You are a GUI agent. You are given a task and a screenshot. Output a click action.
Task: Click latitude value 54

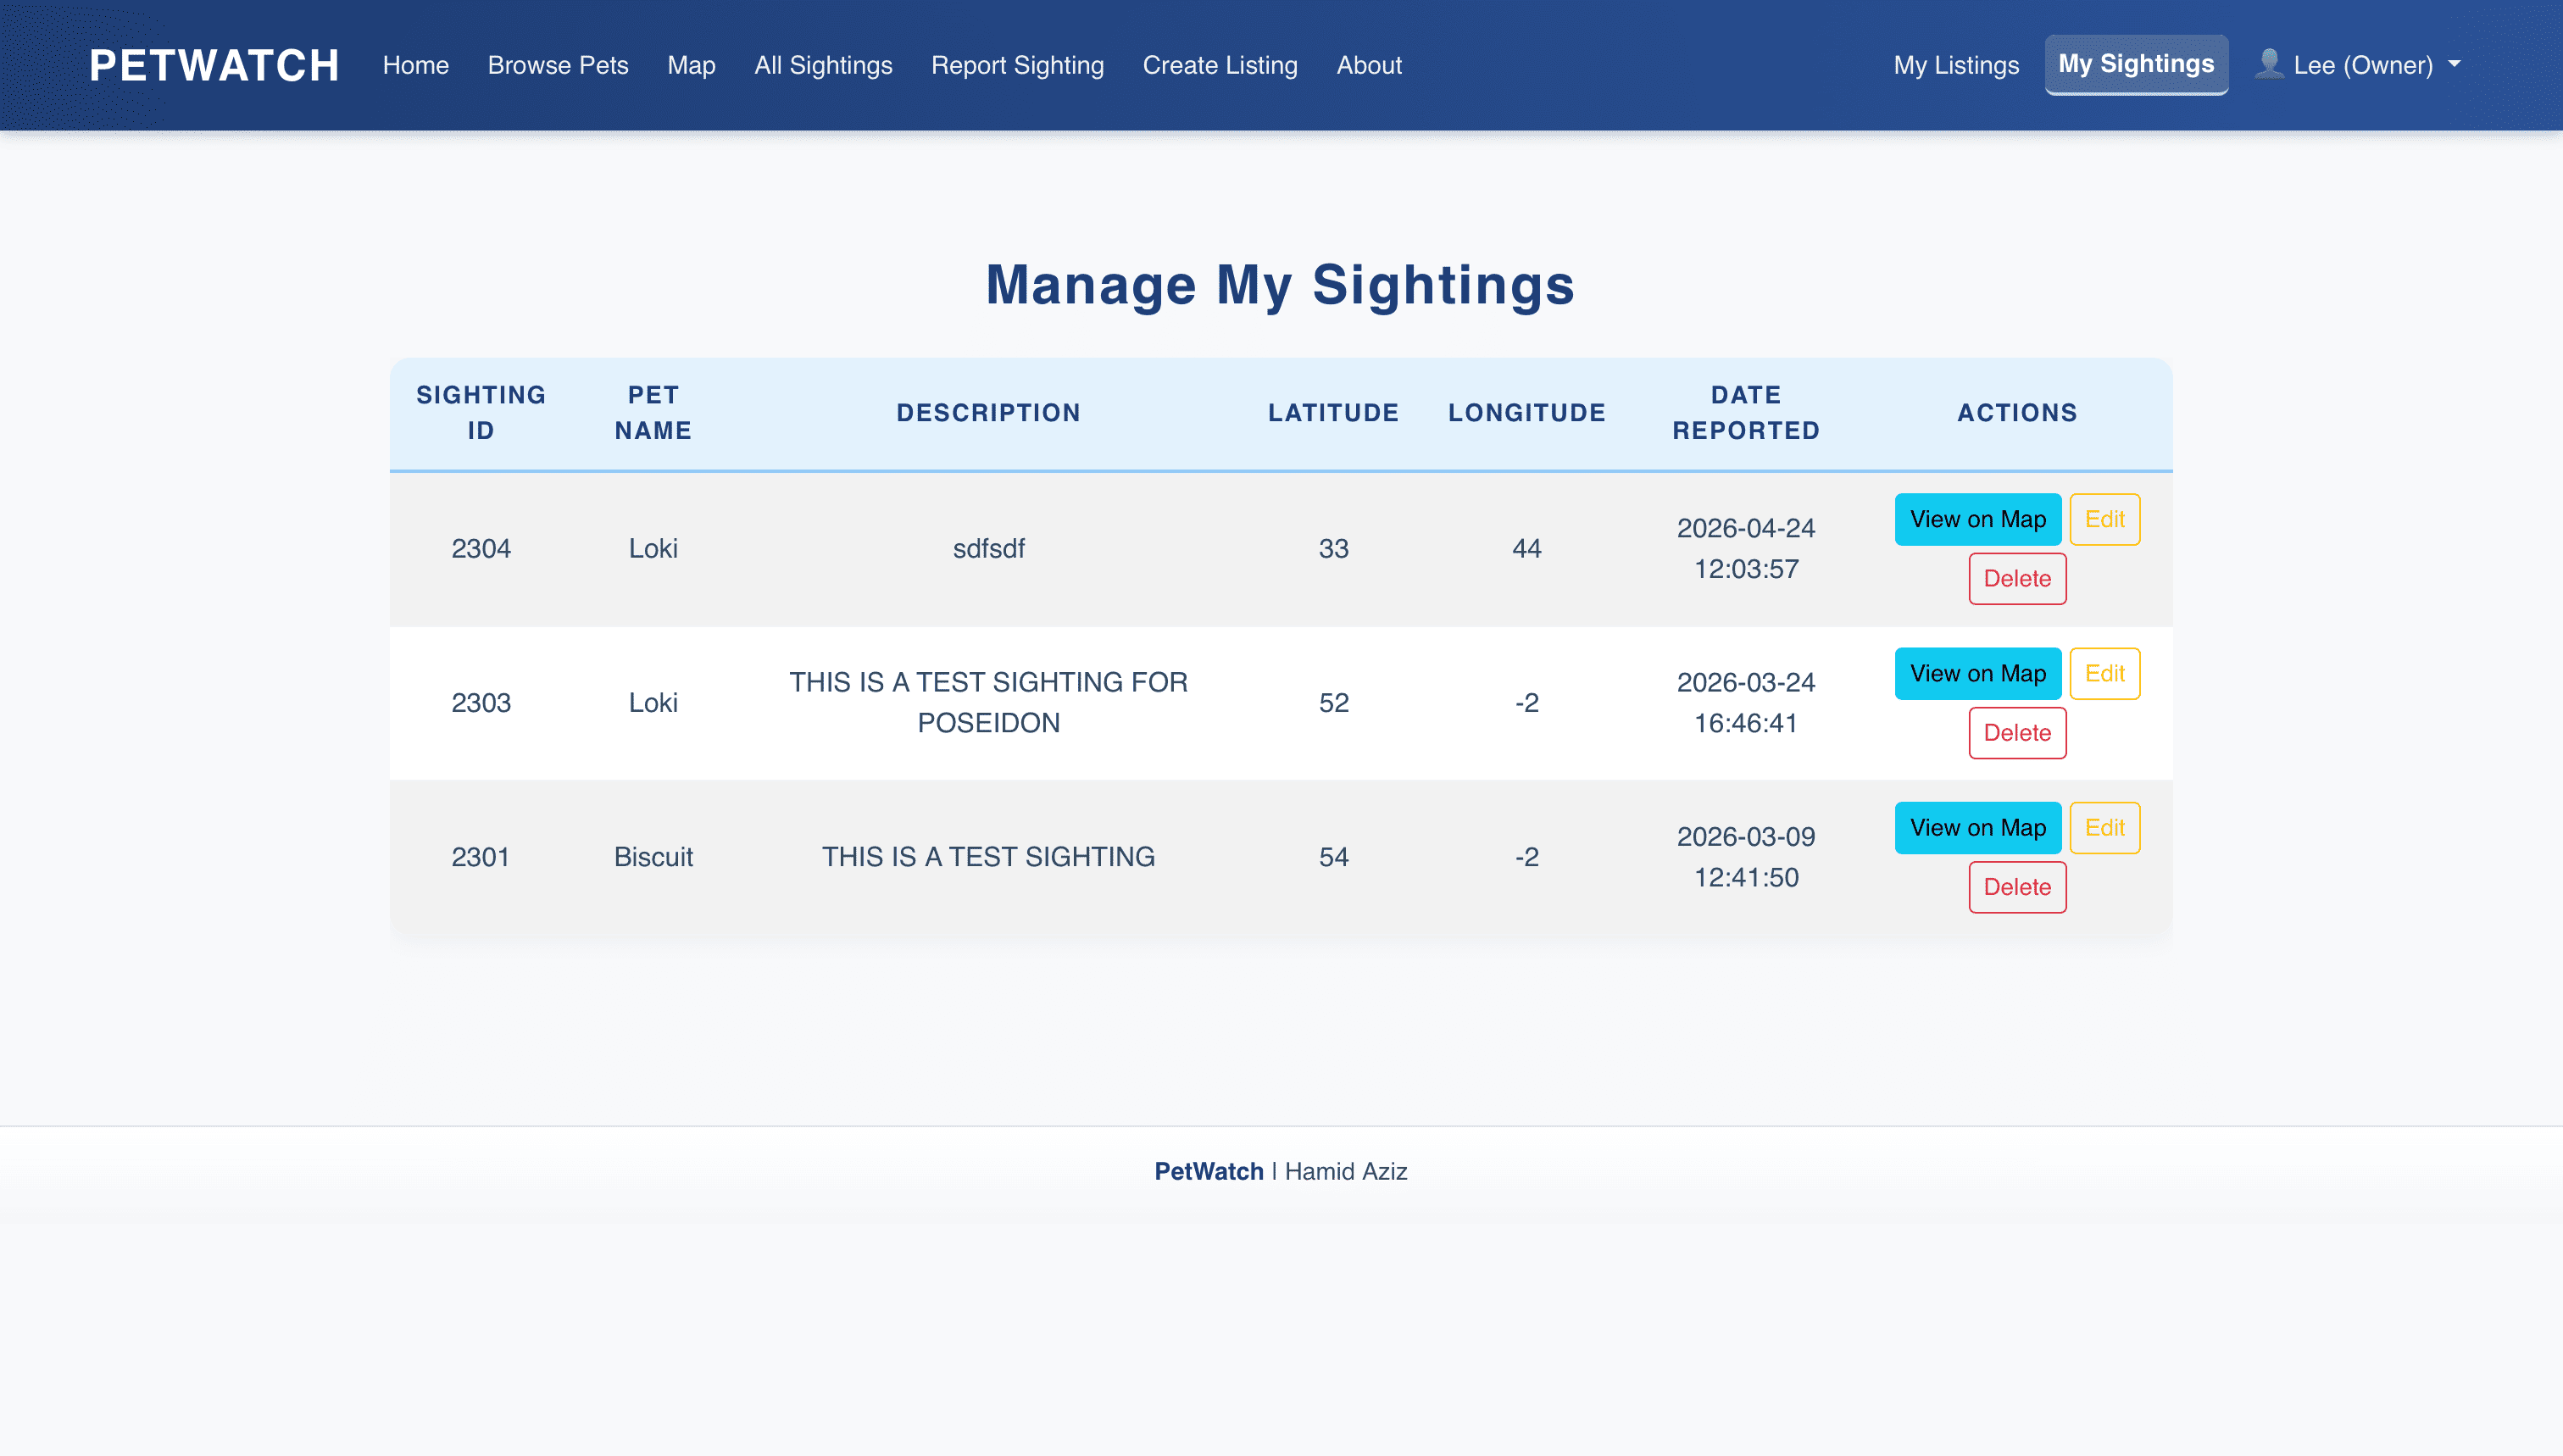[x=1333, y=856]
